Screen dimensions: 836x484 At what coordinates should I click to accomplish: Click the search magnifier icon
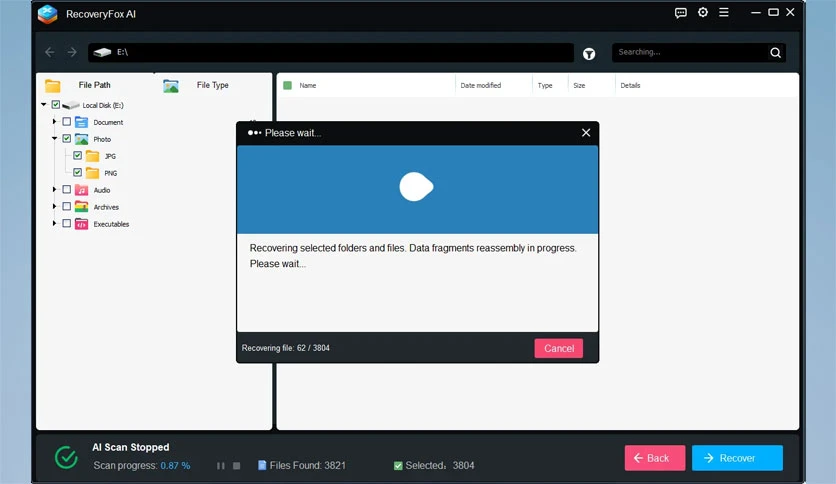click(775, 52)
